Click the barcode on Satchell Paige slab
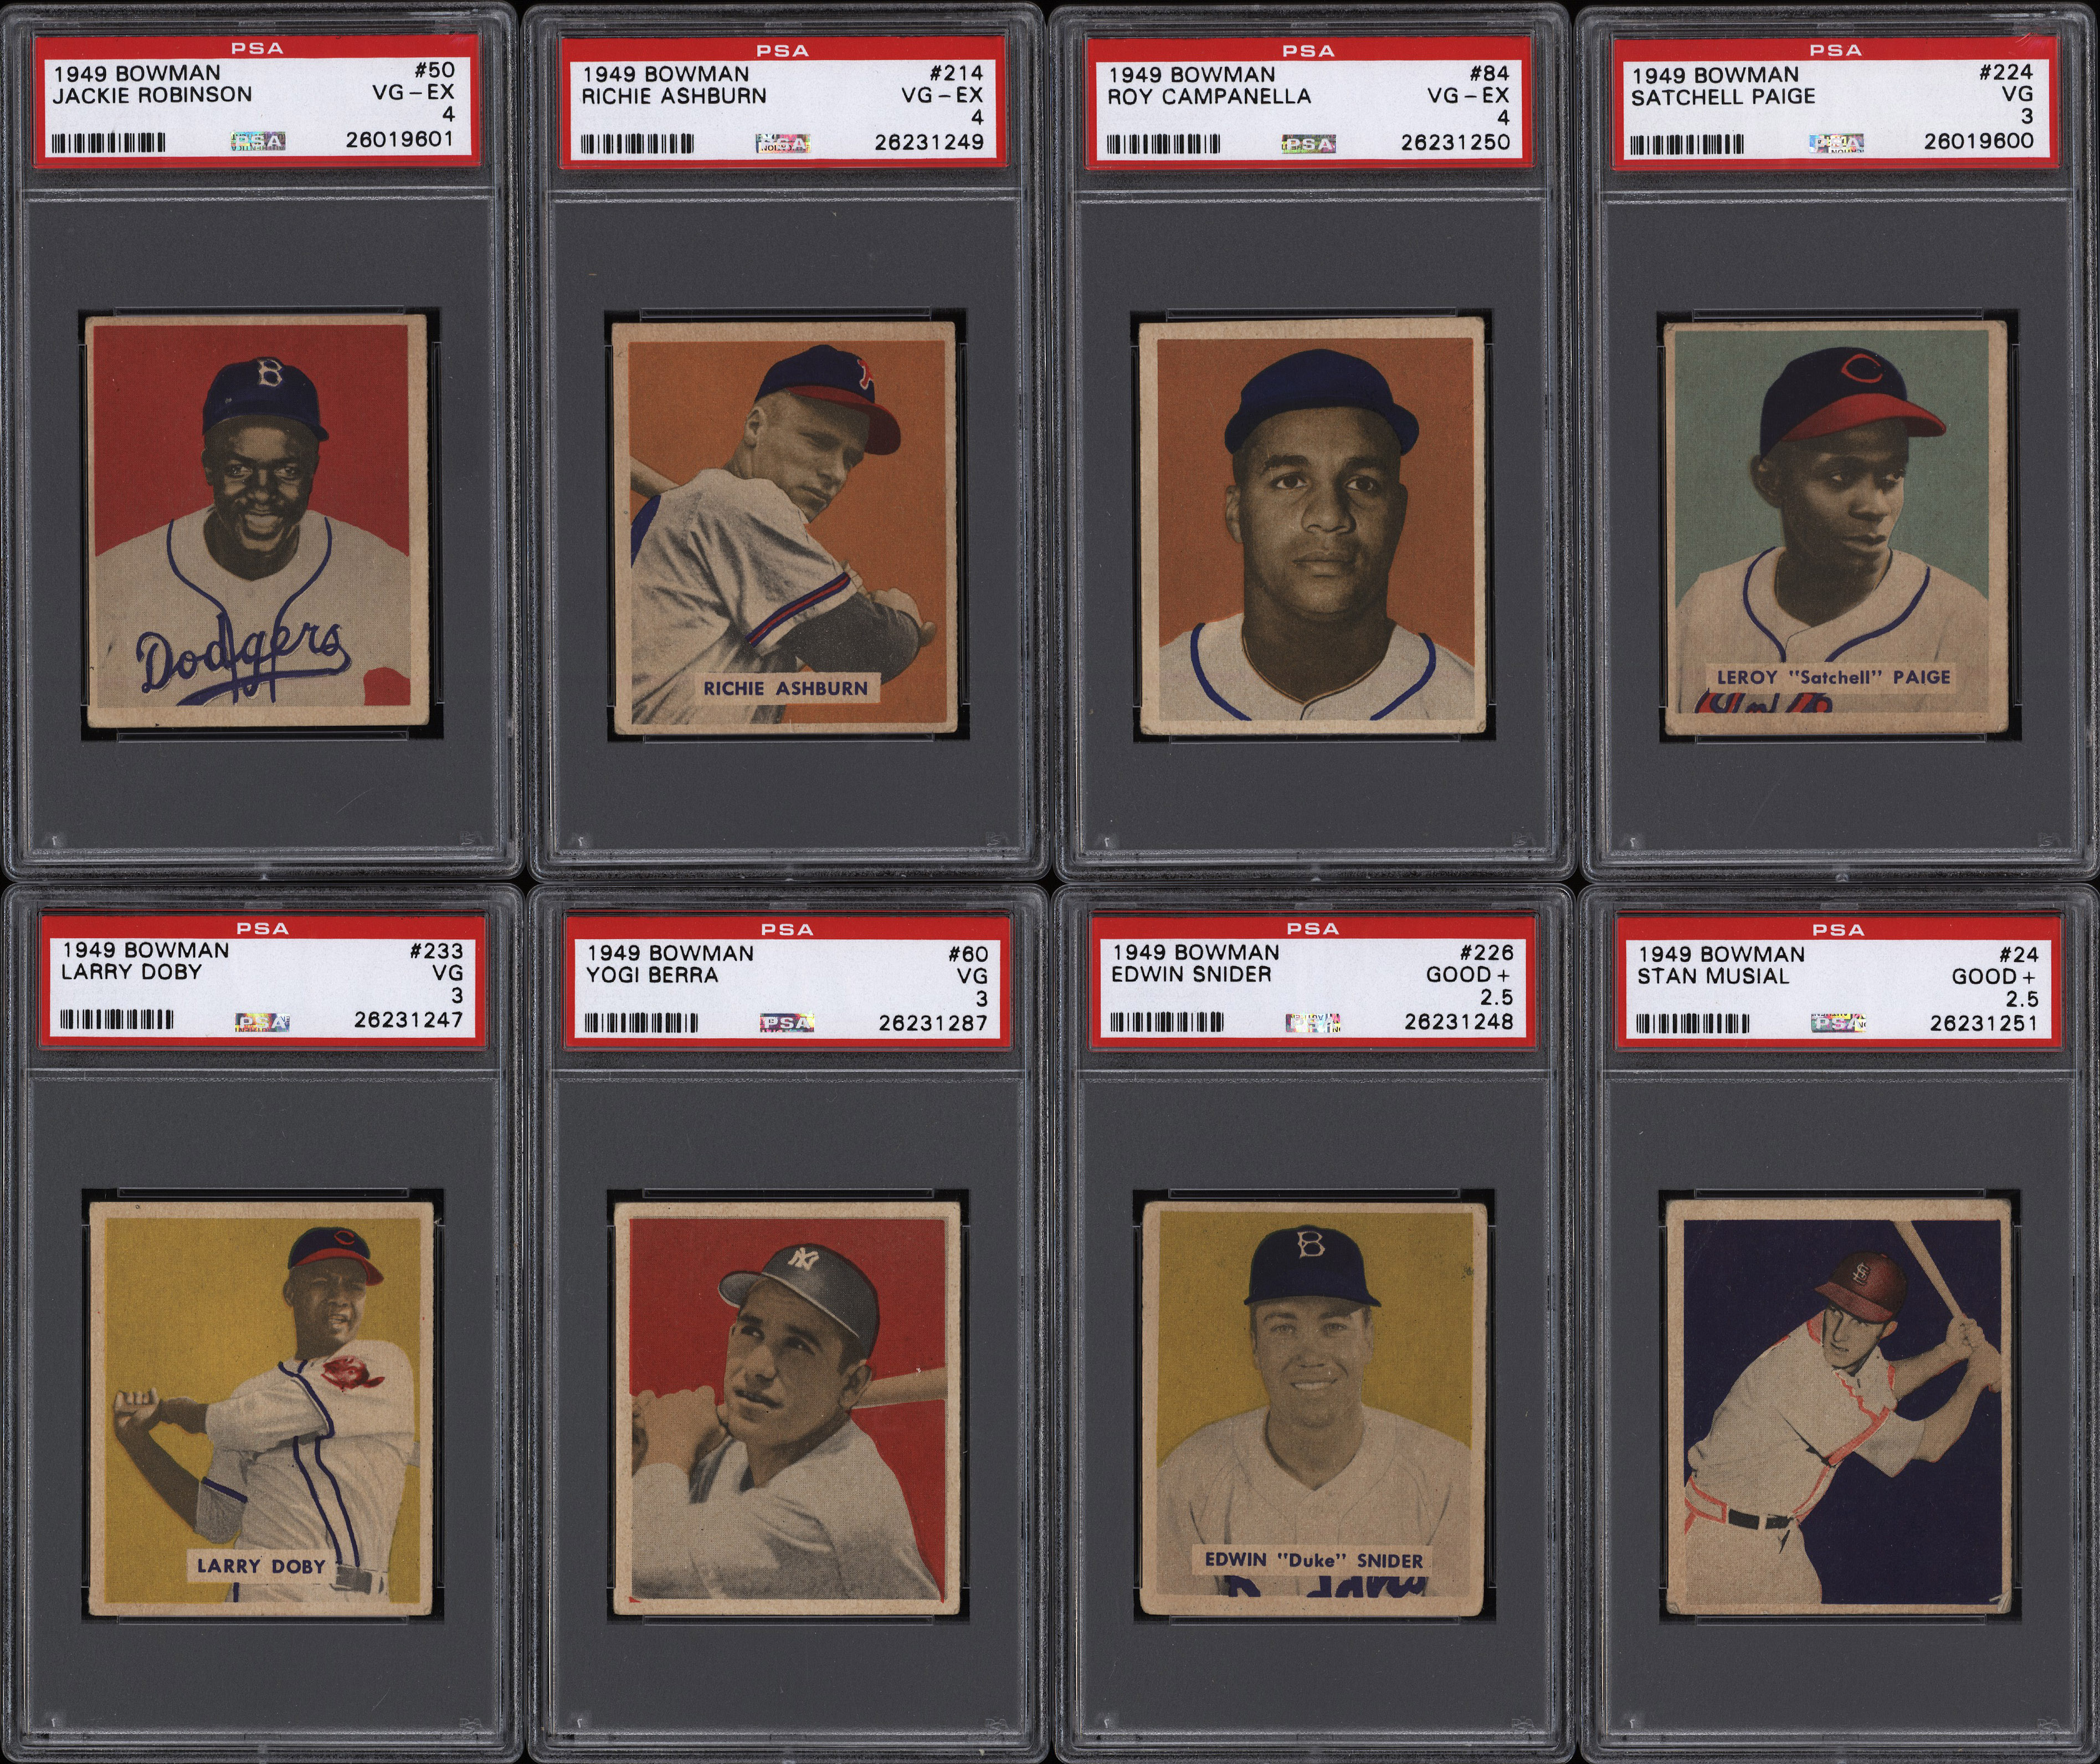 pos(1687,144)
